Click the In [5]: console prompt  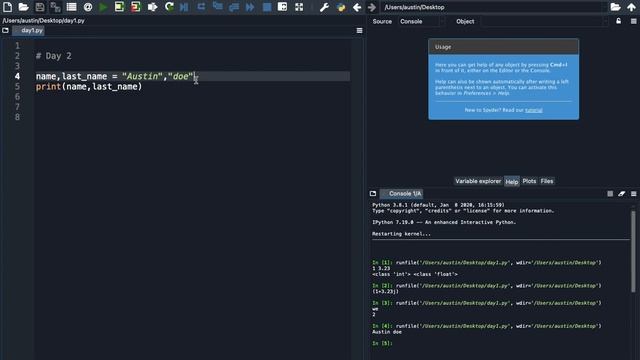382,343
